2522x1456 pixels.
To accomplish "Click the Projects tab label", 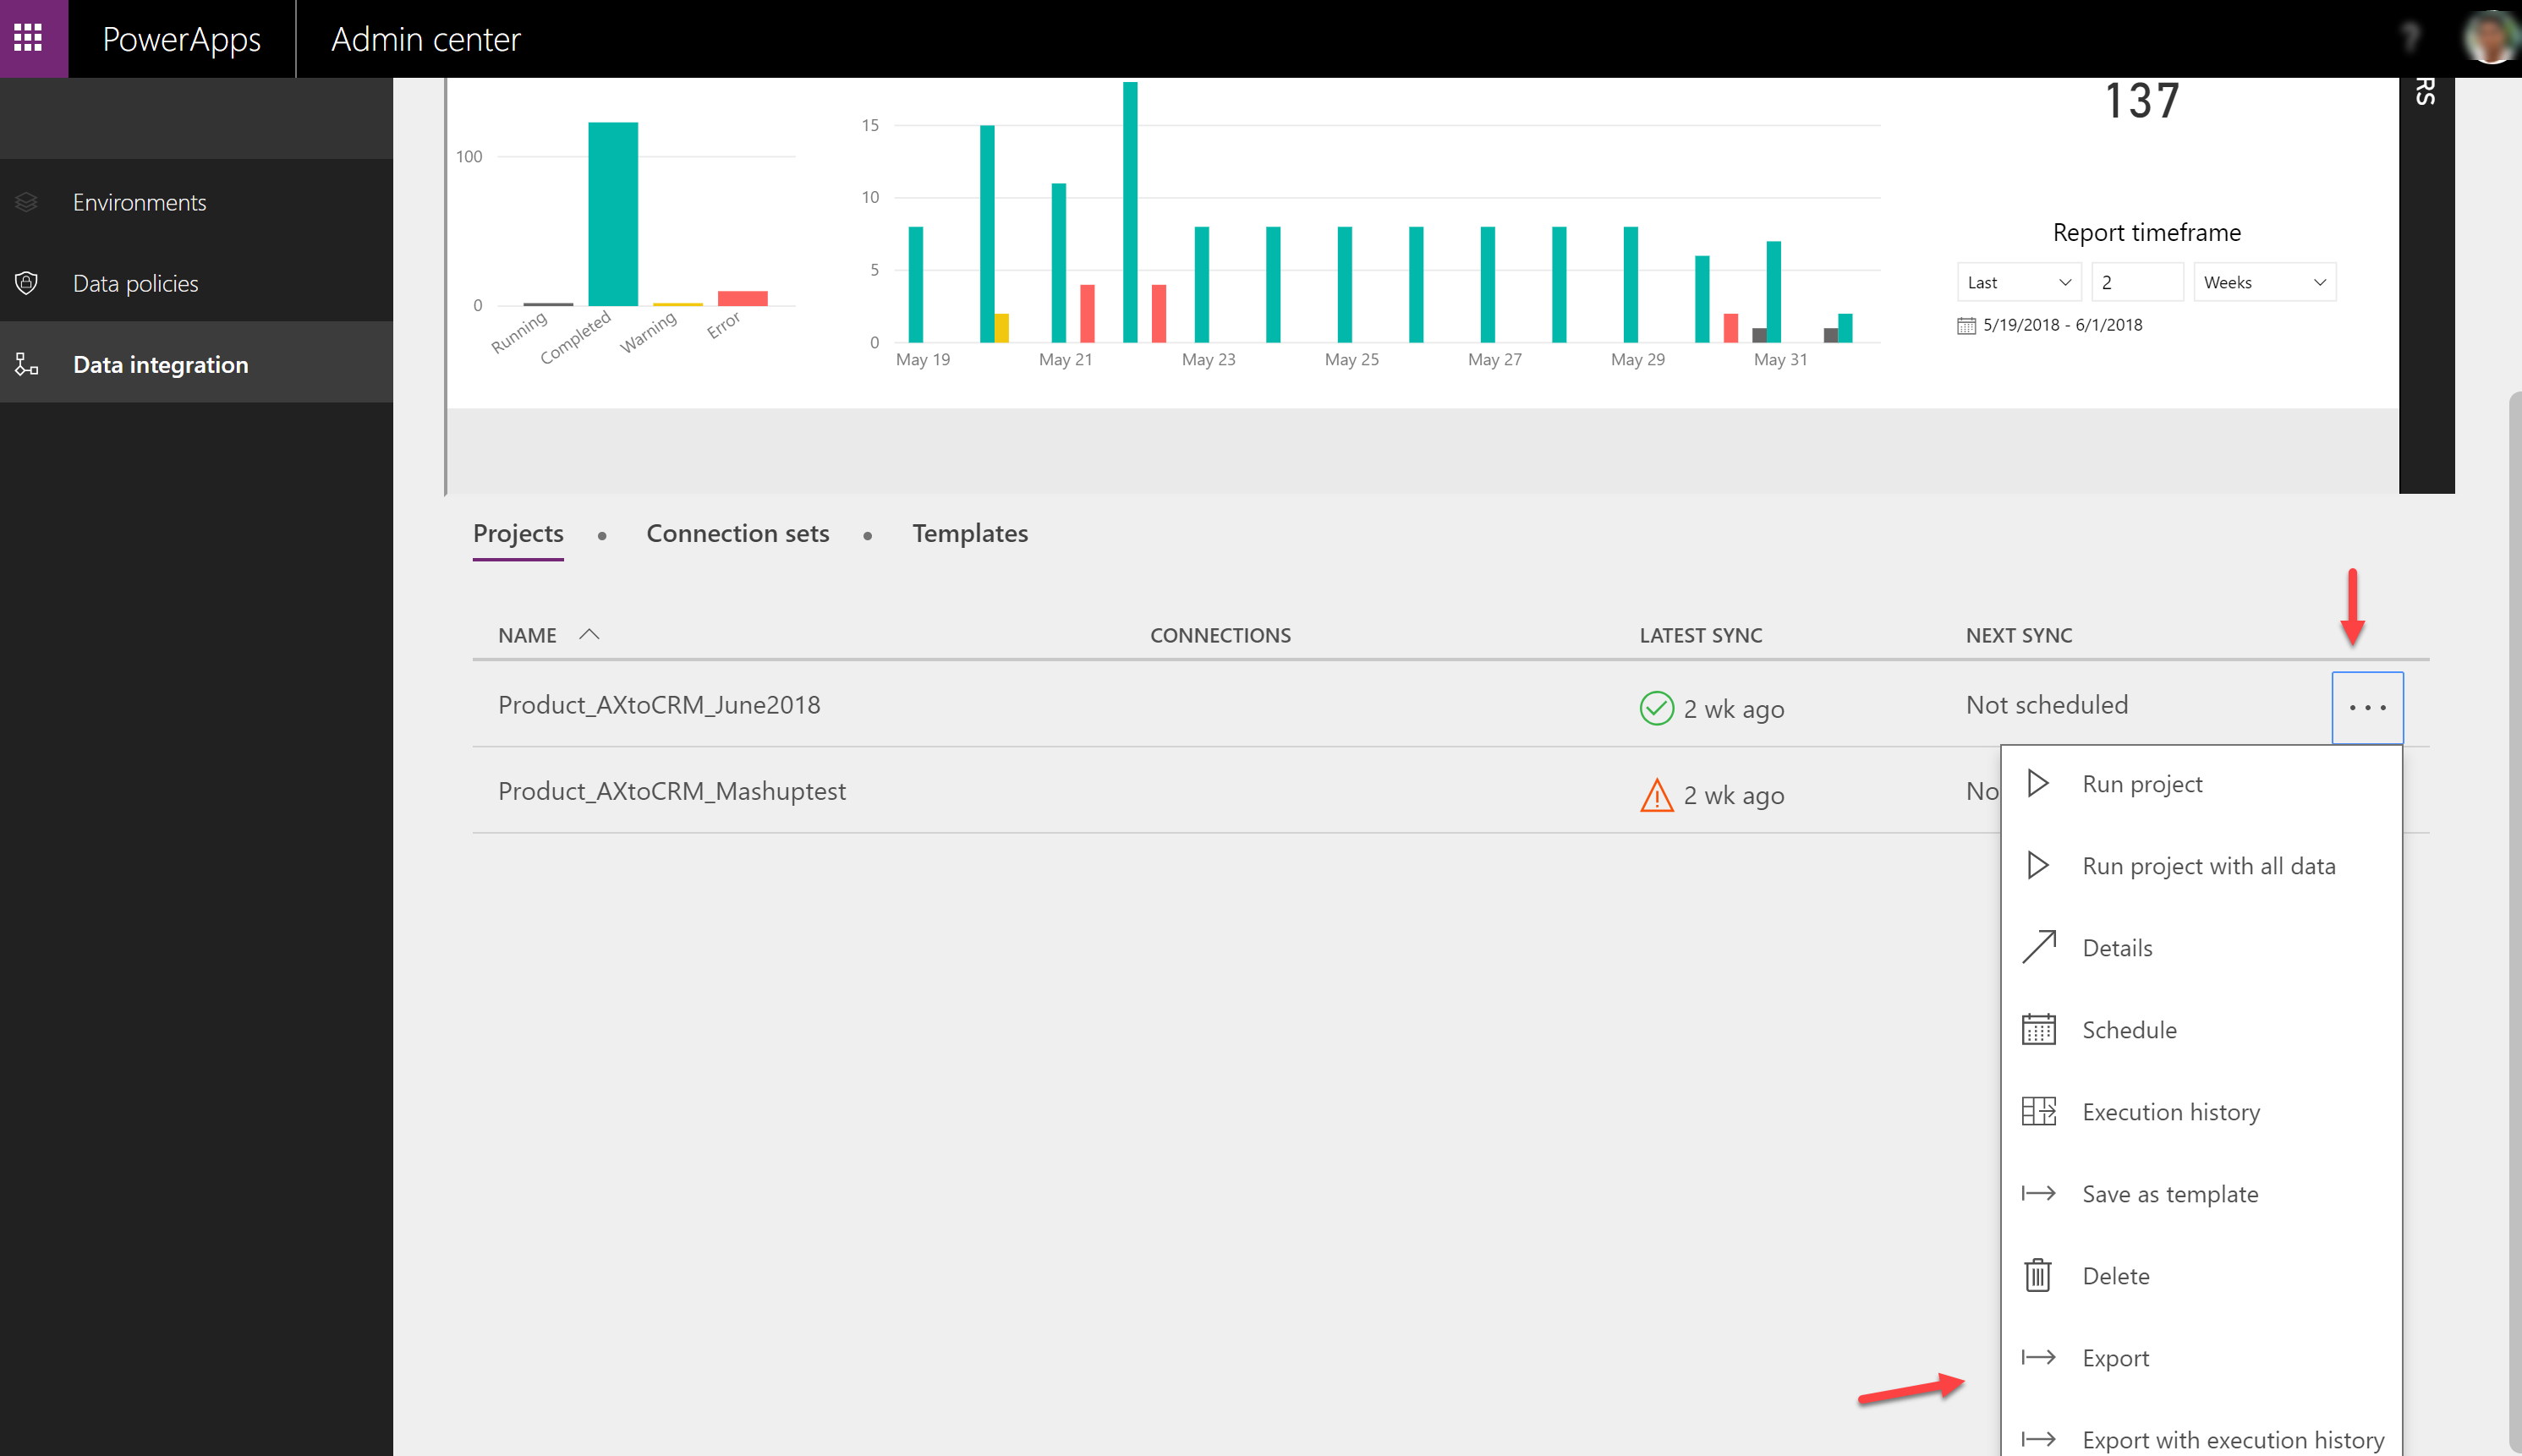I will 517,532.
